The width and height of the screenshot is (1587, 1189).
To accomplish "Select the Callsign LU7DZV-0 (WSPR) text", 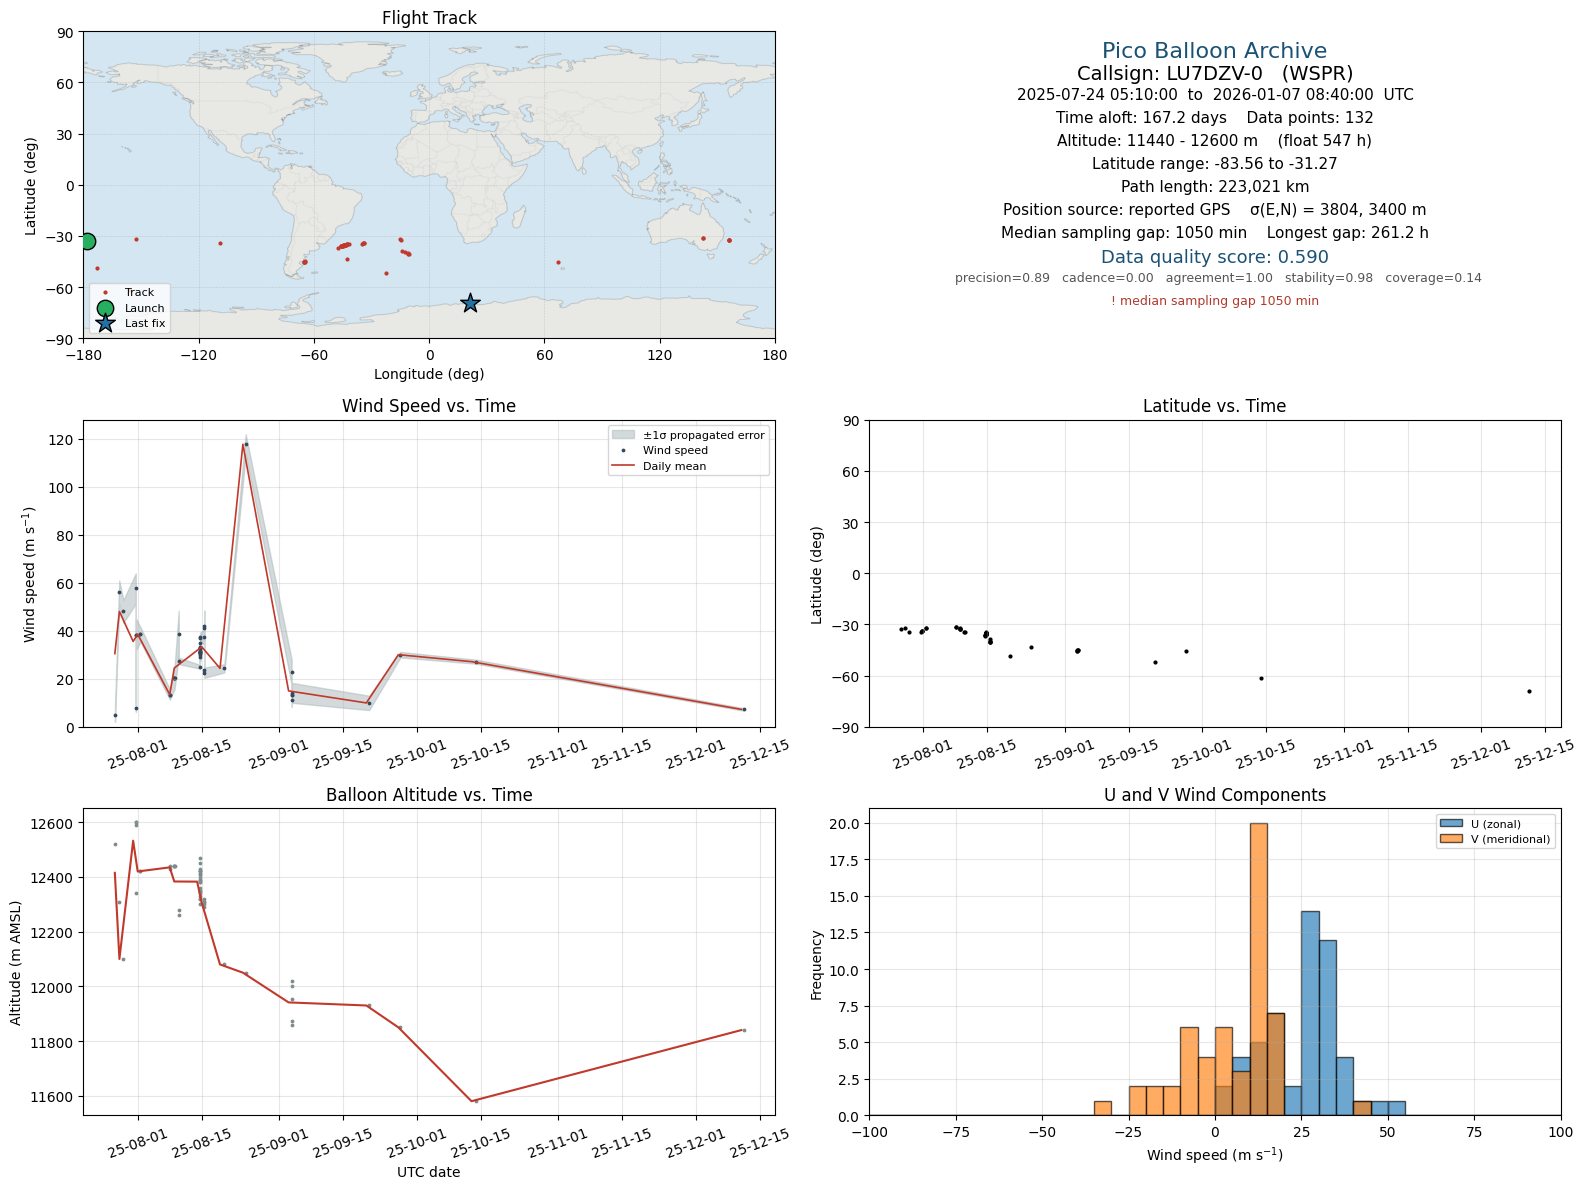I will pos(1214,74).
